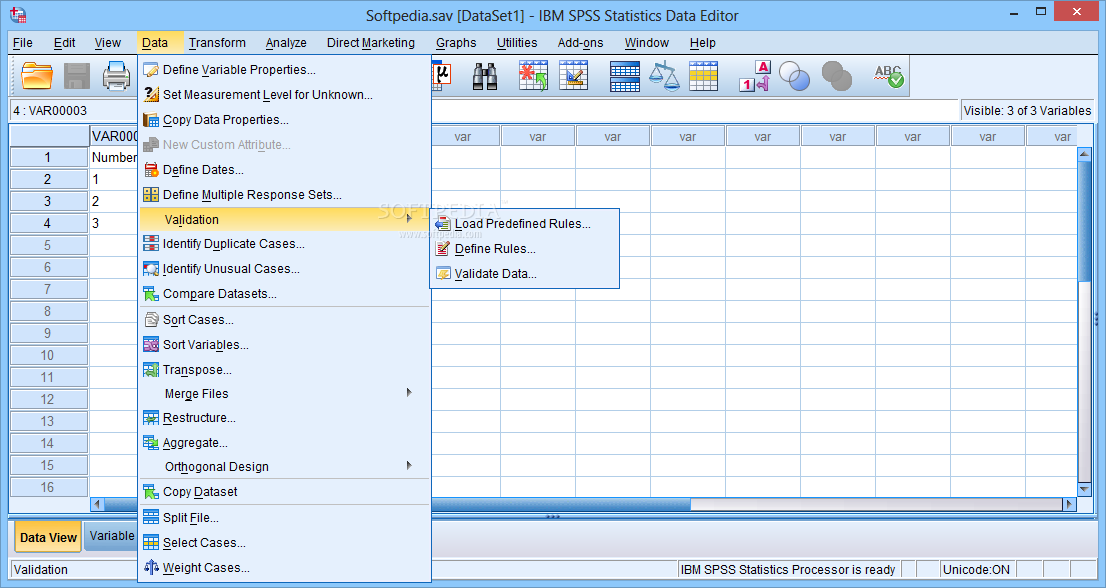Open the View menu
The height and width of the screenshot is (588, 1106).
coord(108,43)
